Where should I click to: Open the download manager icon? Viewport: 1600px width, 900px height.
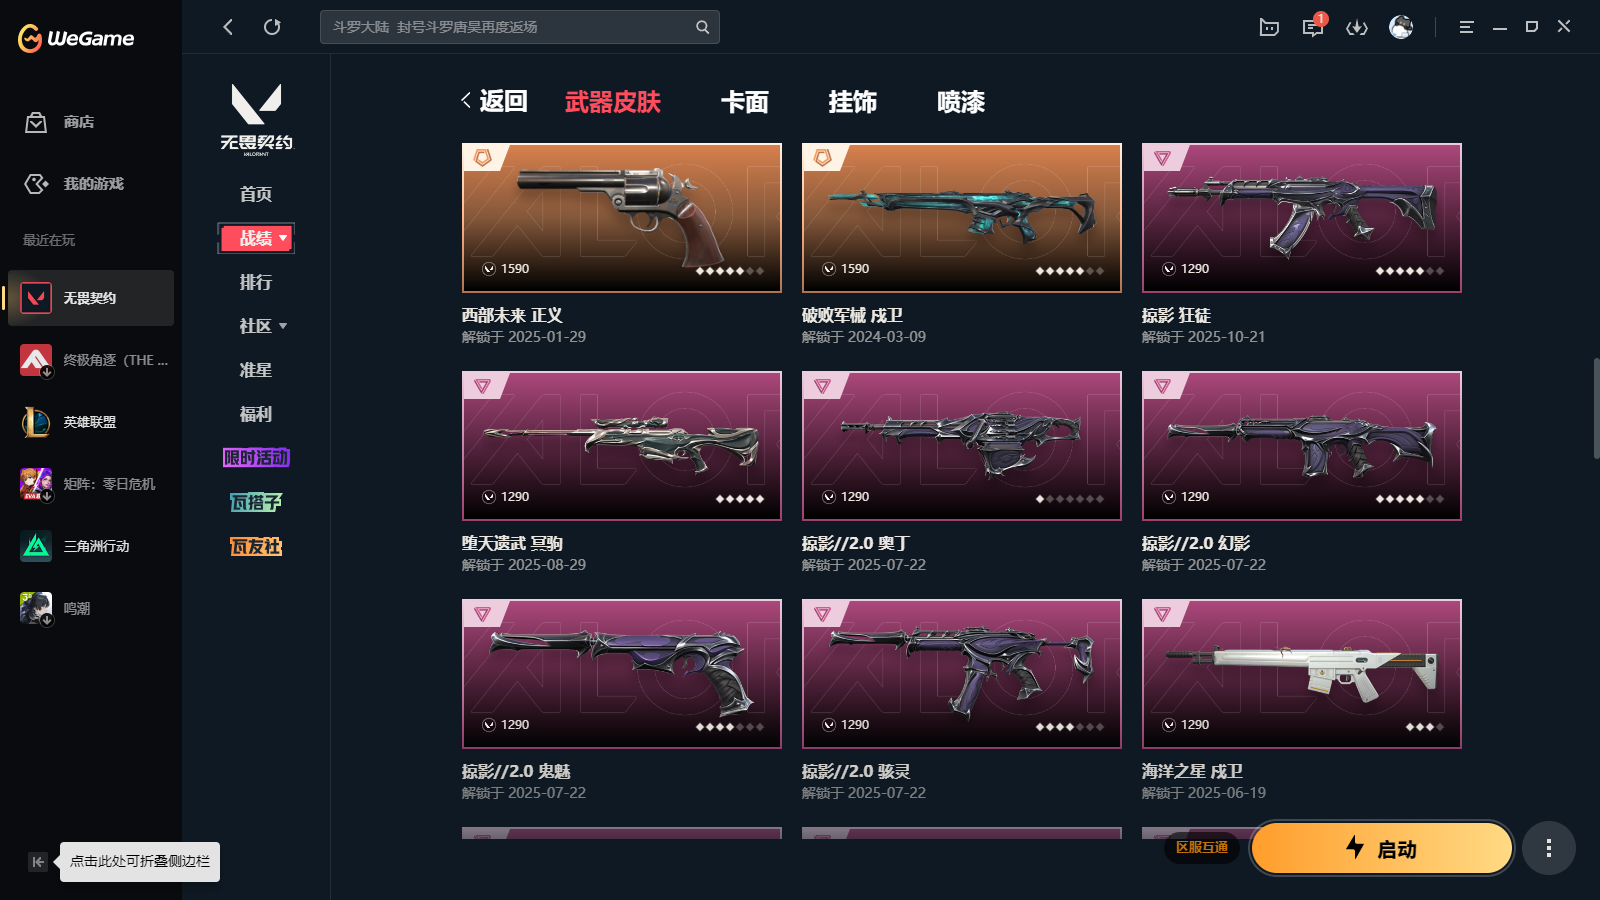(1357, 27)
